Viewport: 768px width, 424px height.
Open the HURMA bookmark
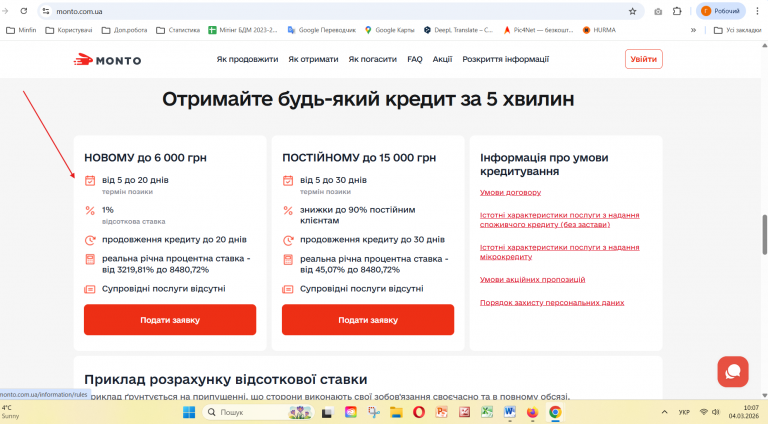(599, 30)
